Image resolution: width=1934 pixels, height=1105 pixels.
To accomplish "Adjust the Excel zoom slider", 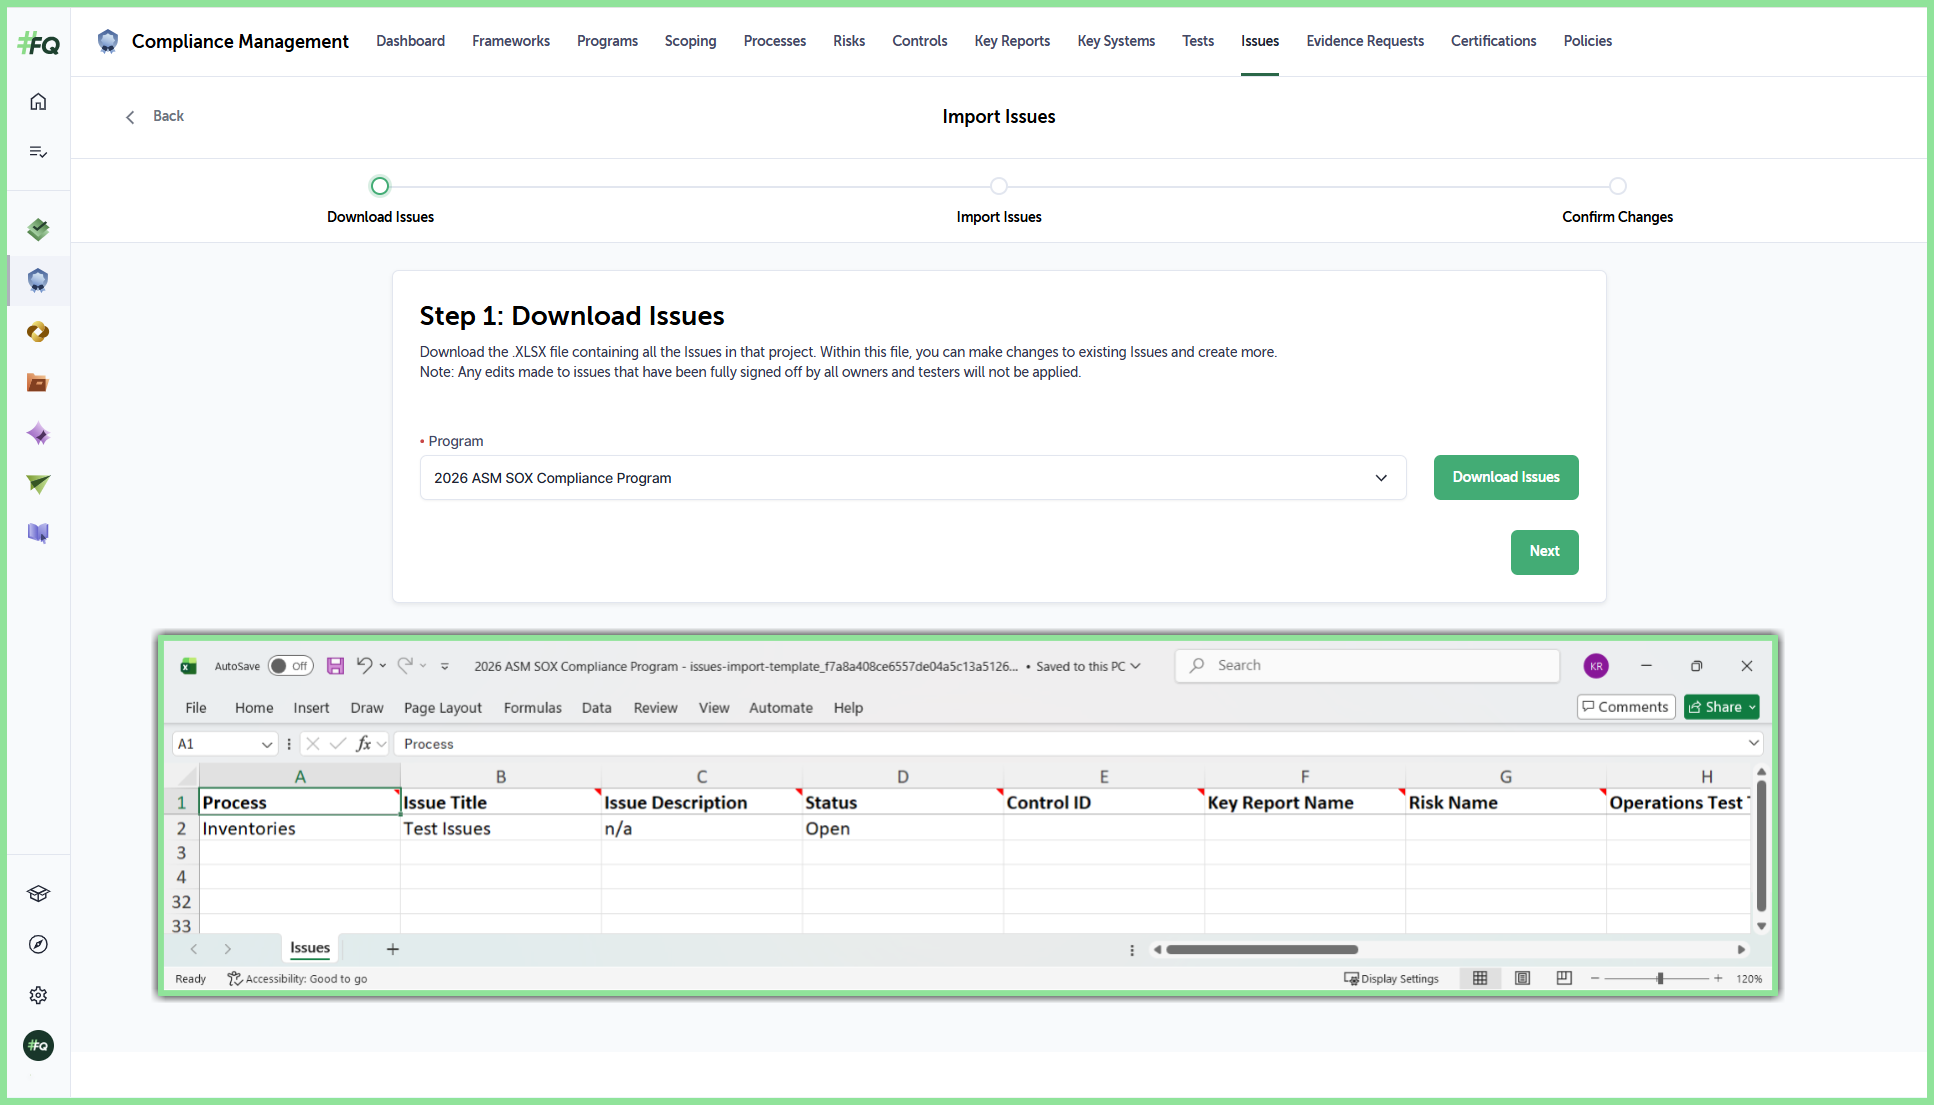I will (x=1660, y=978).
